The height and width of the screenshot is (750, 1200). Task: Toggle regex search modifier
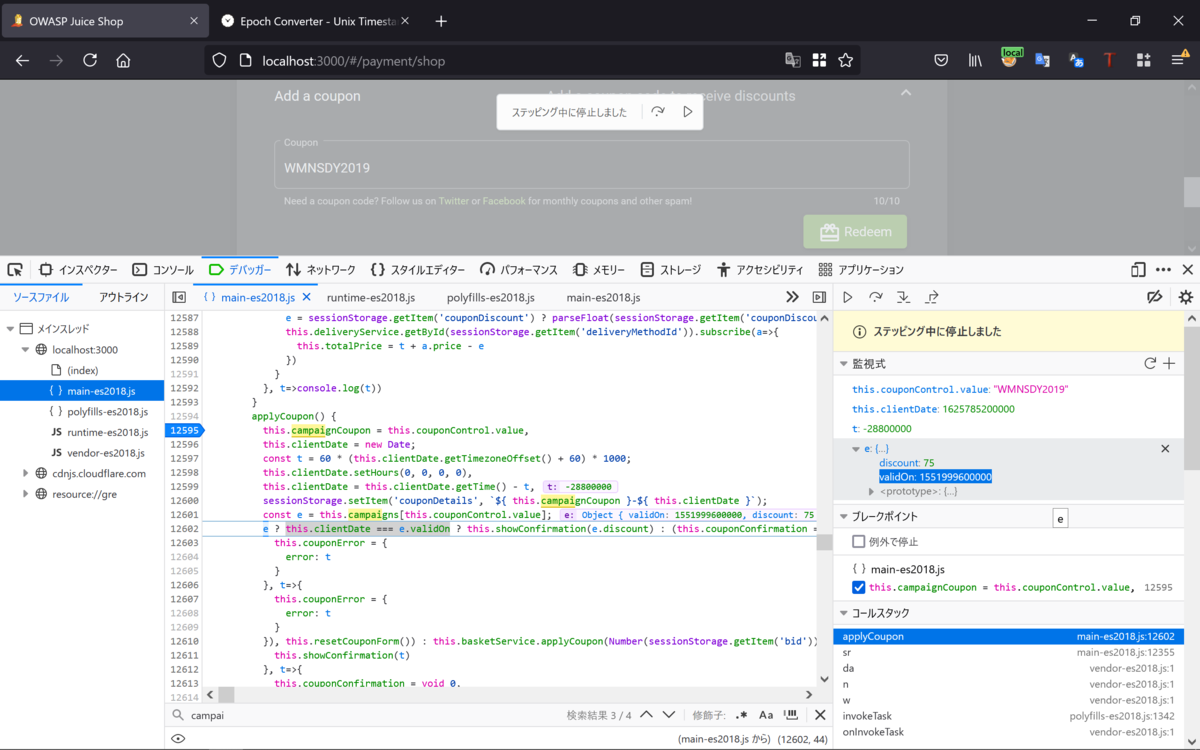pos(741,715)
